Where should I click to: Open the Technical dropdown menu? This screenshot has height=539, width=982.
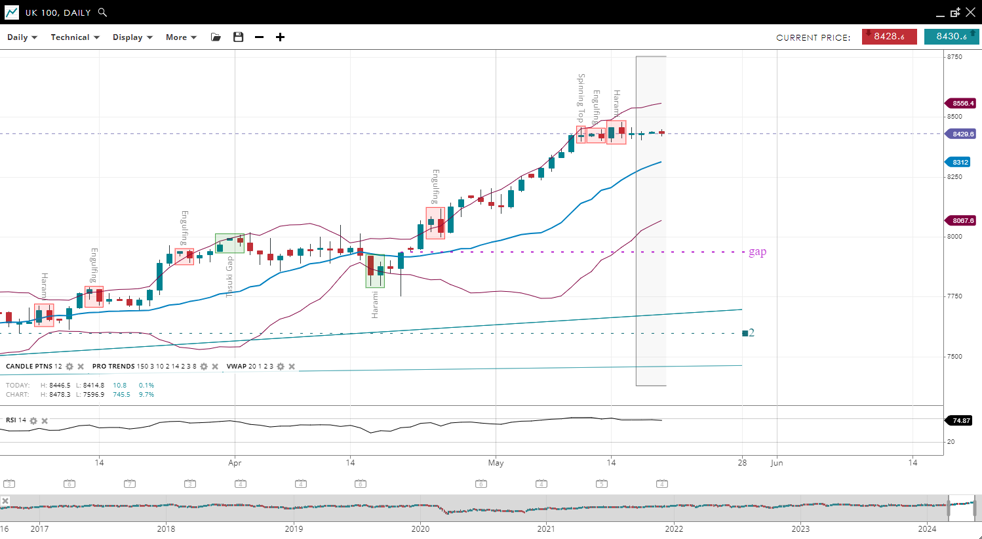(75, 37)
